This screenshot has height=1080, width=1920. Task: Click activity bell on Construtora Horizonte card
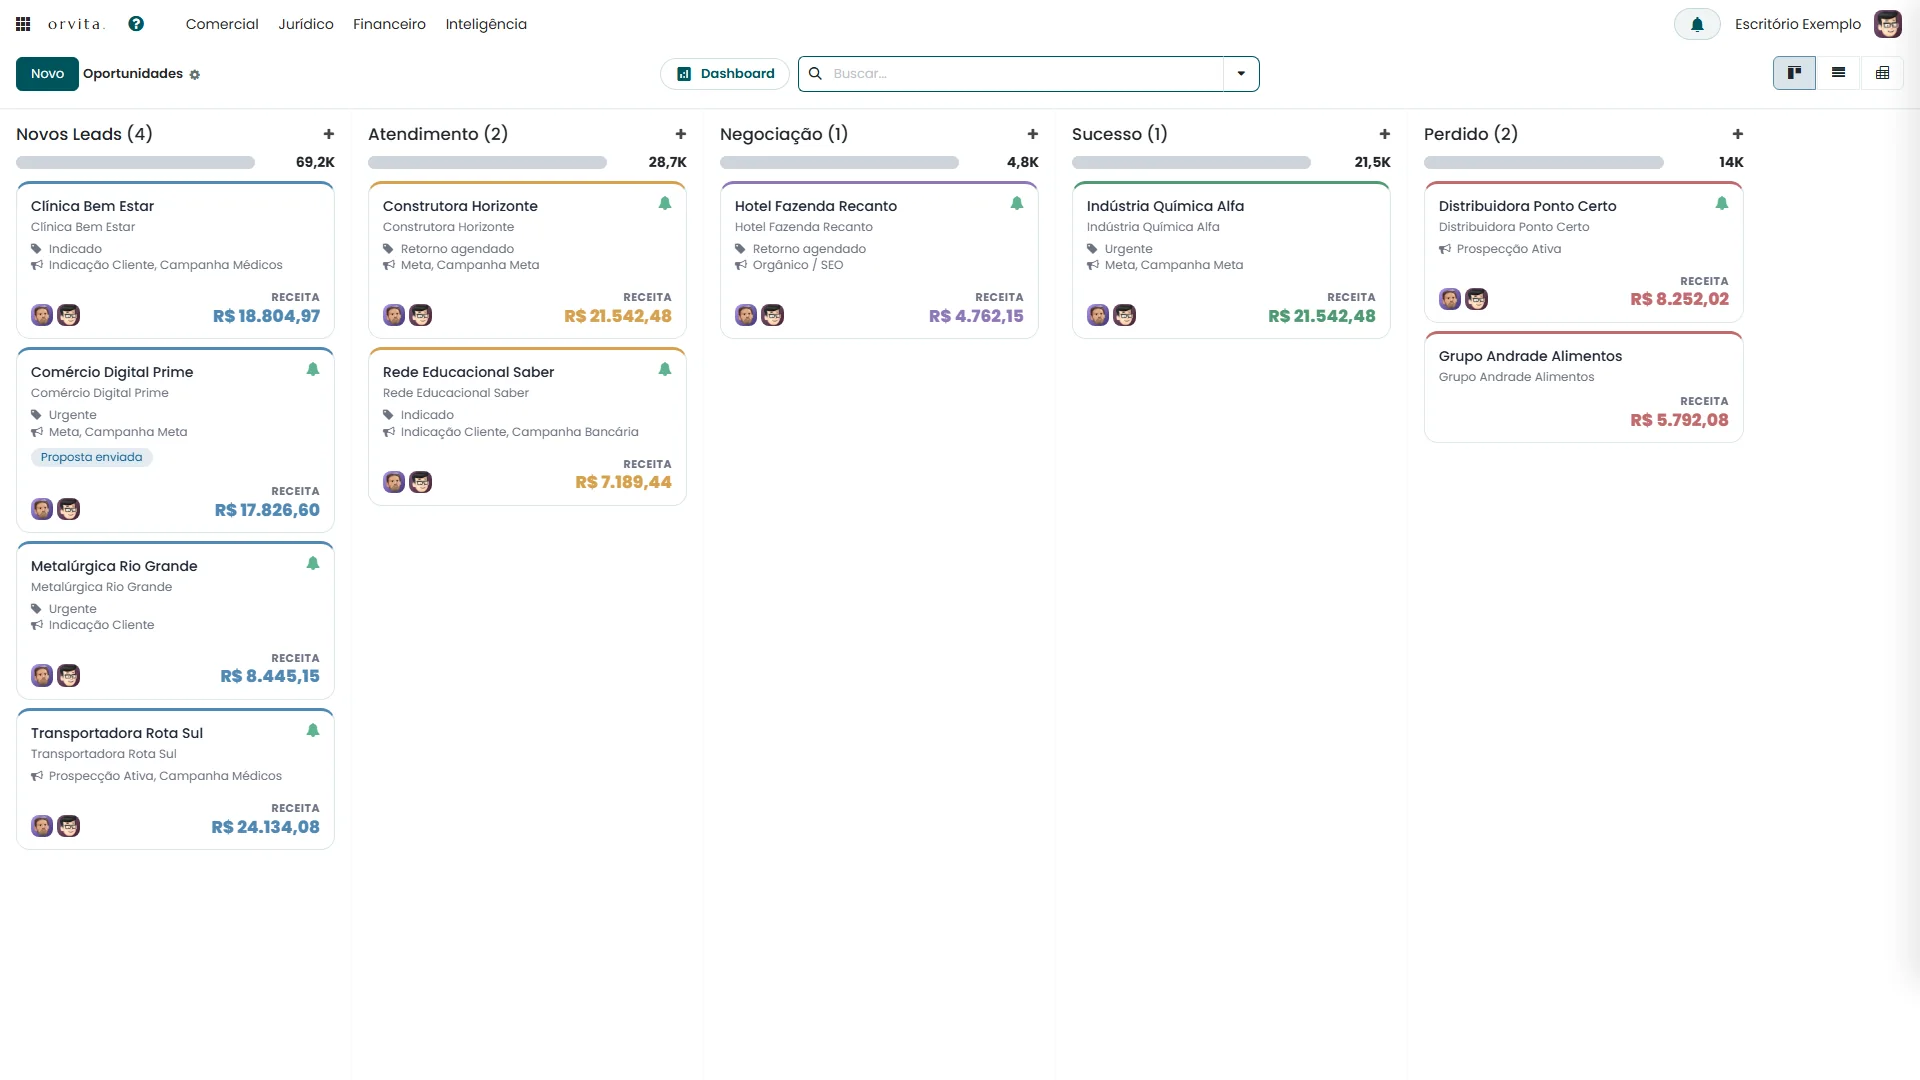point(665,204)
